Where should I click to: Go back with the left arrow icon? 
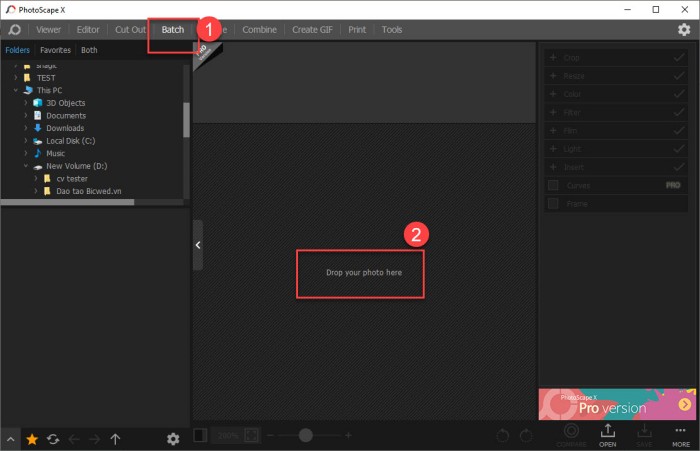[74, 439]
